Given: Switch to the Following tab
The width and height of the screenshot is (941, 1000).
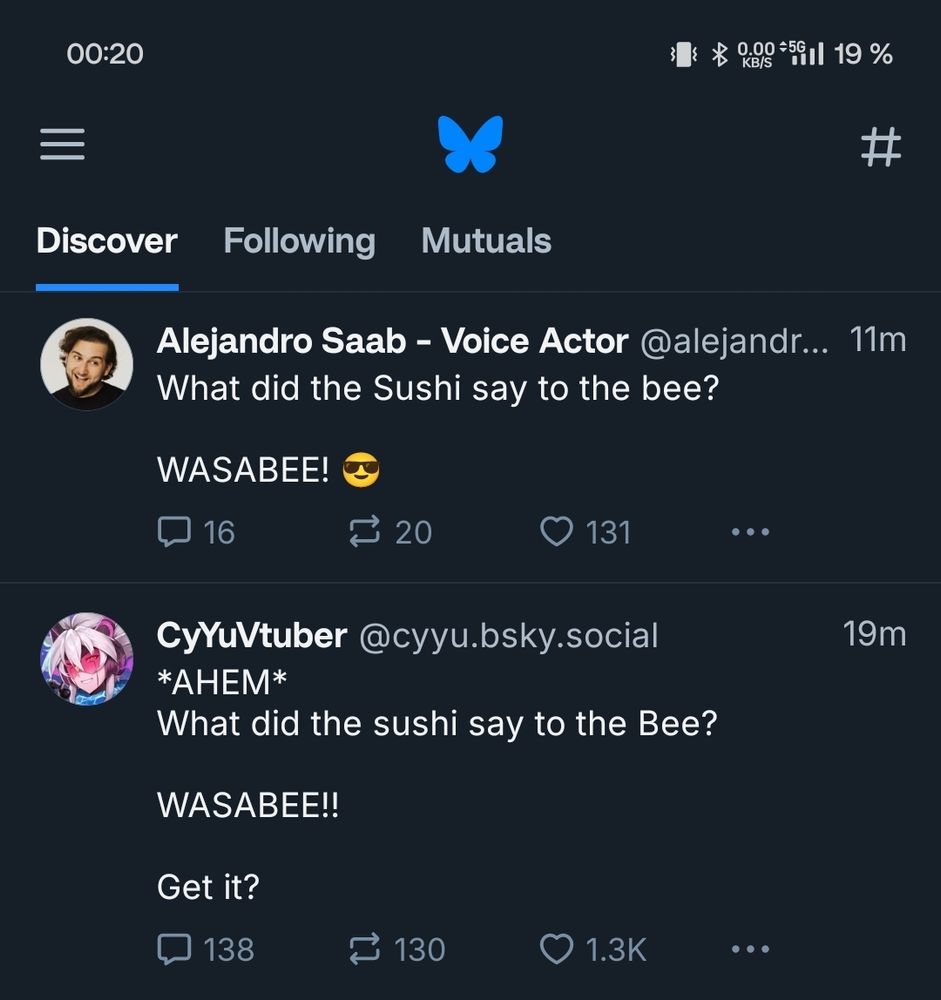Looking at the screenshot, I should click(x=299, y=241).
